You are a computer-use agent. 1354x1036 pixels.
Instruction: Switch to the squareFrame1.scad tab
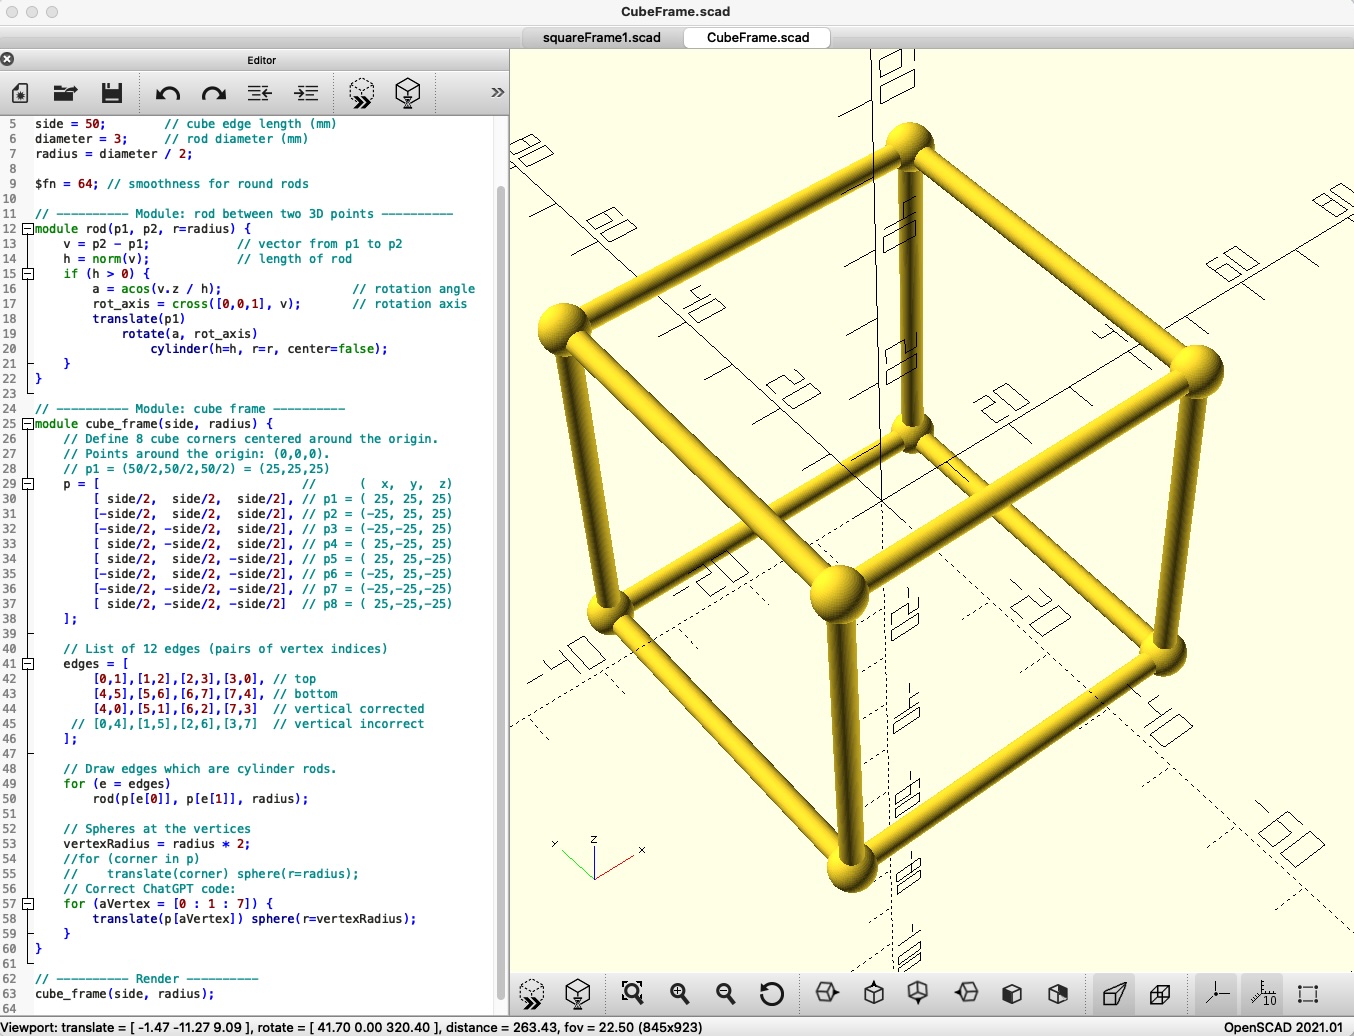click(601, 38)
